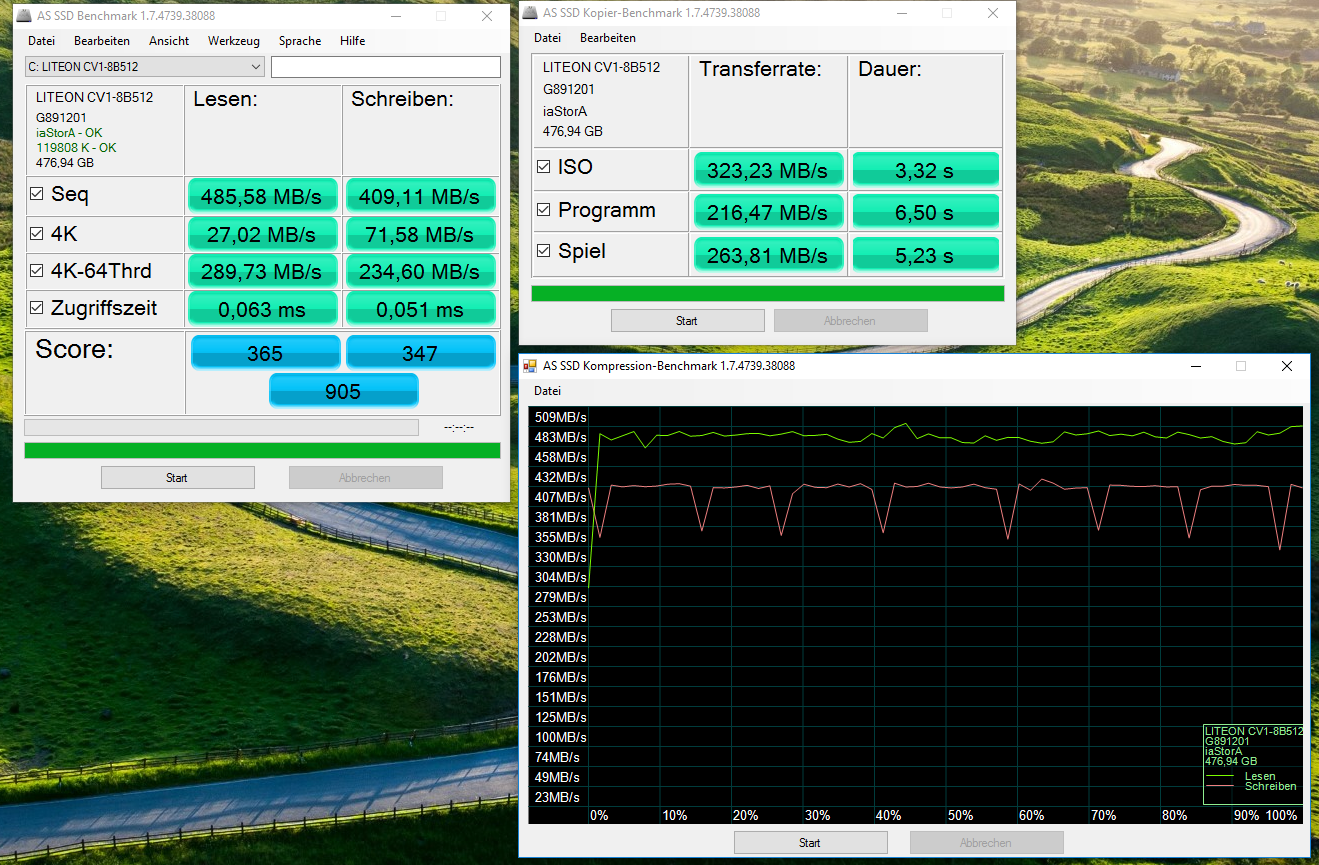Open Bearbeiten menu in the Kopier-Benchmark window
The image size is (1319, 865).
[607, 38]
